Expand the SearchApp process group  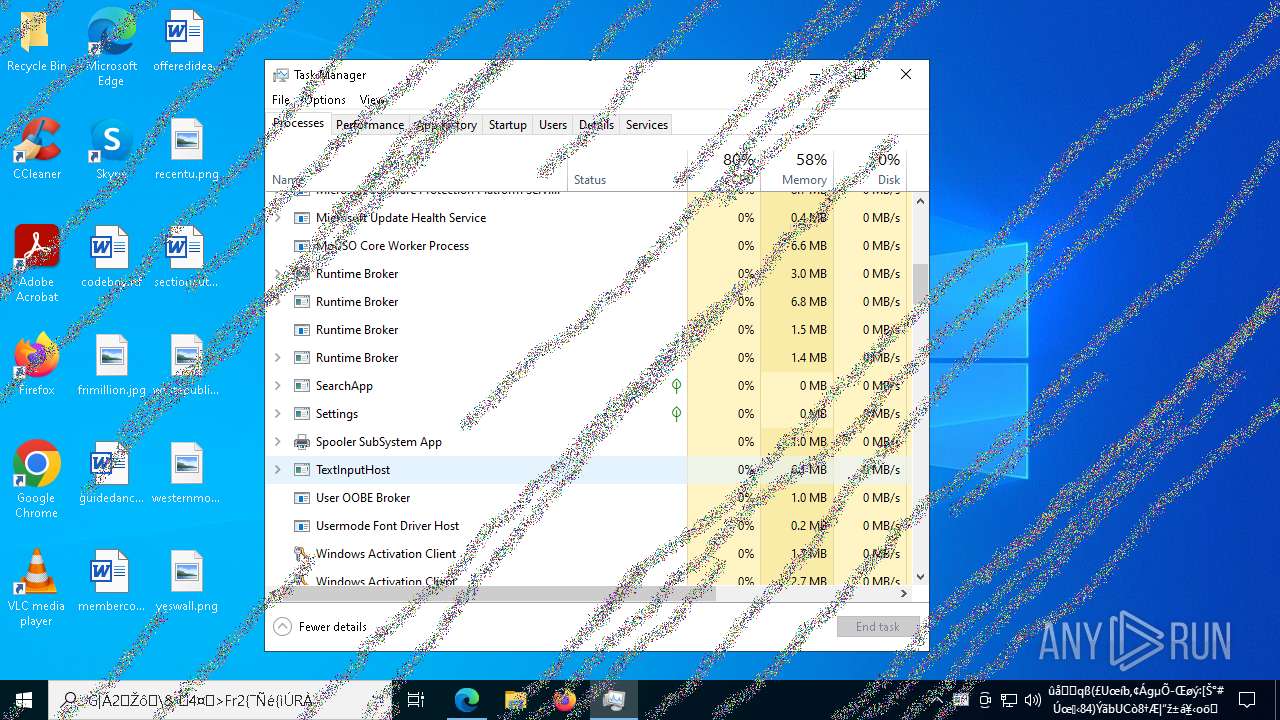(x=278, y=386)
